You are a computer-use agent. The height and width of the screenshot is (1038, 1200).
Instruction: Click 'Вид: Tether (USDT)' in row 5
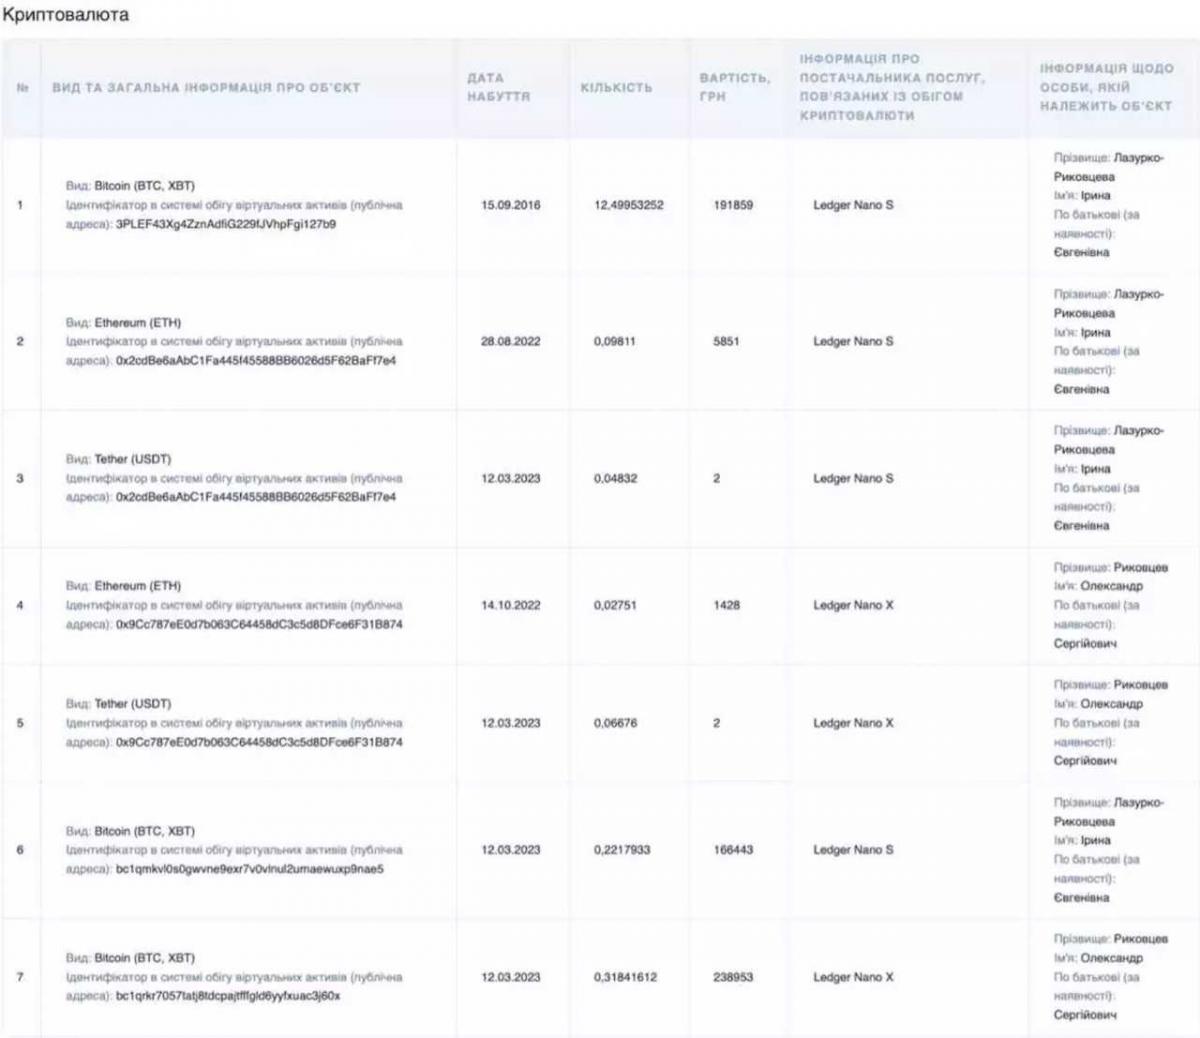tap(118, 704)
